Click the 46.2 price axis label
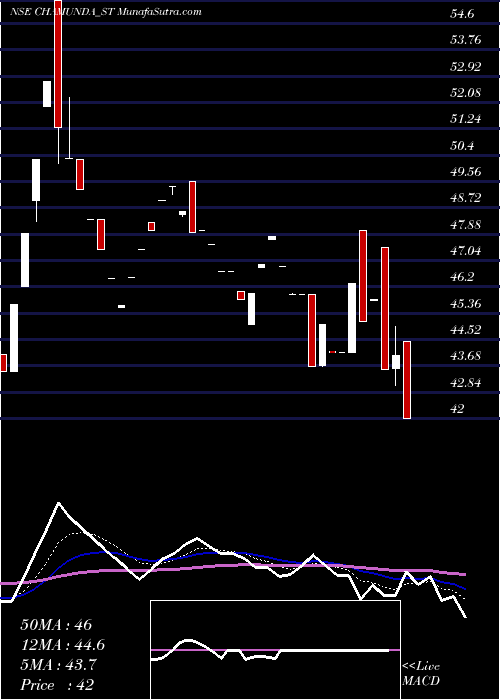Screen dimensions: 500x700 click(x=463, y=277)
